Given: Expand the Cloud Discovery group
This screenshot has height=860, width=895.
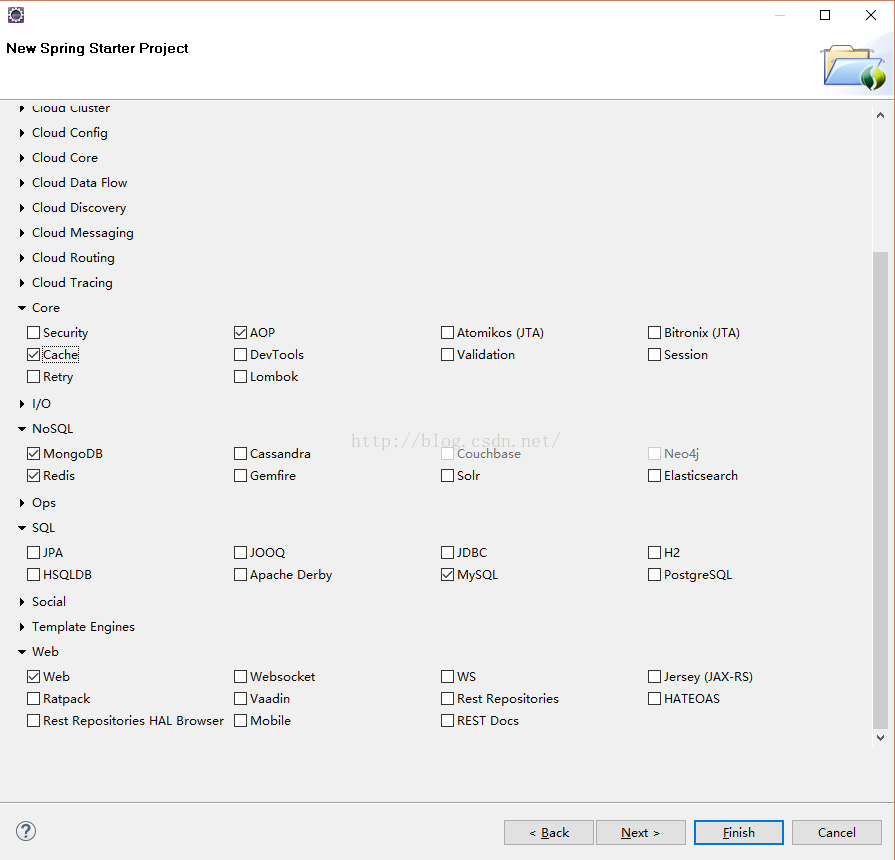Looking at the screenshot, I should tap(22, 208).
